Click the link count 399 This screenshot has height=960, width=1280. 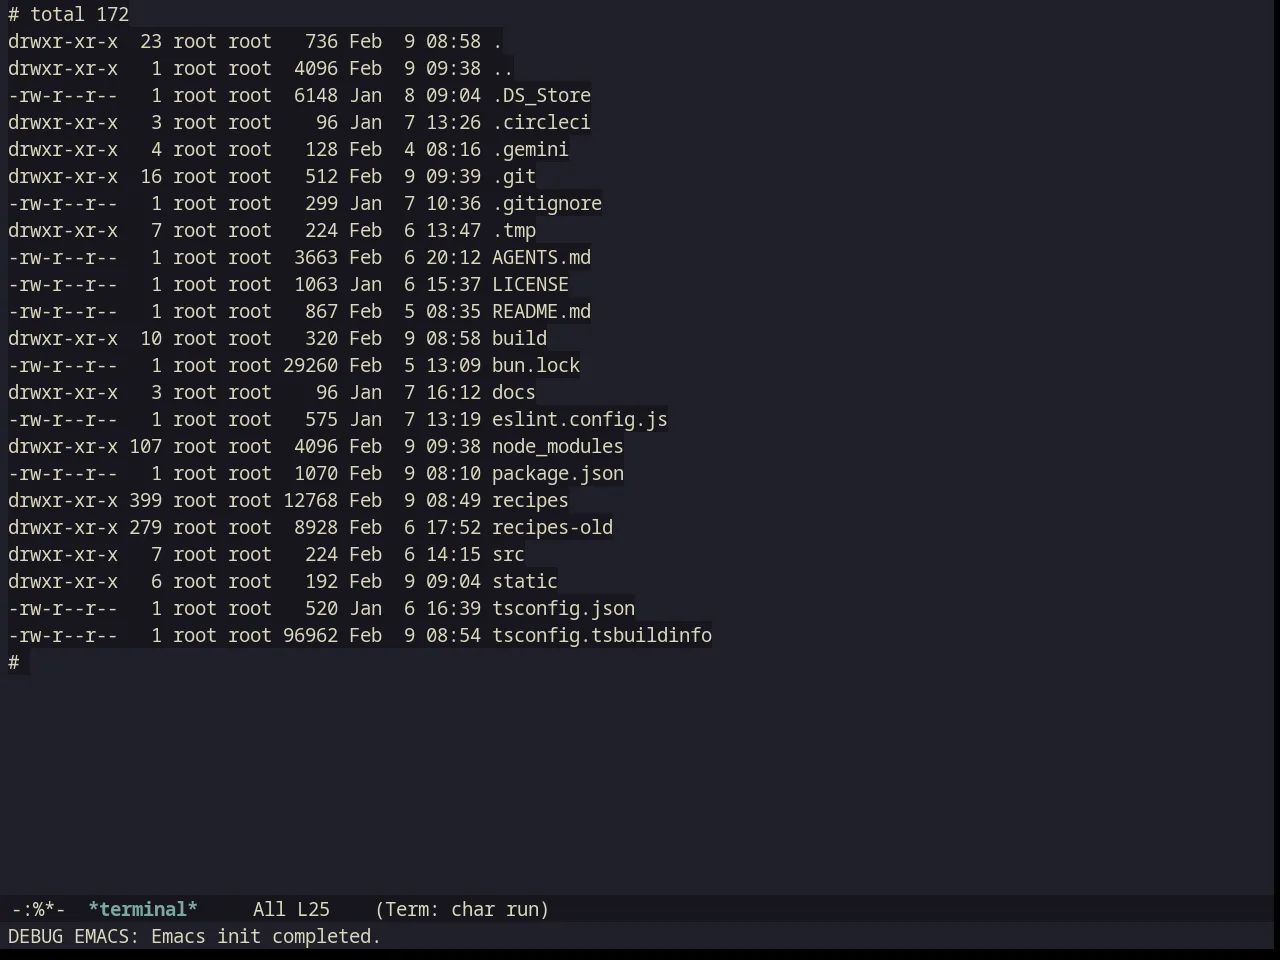pyautogui.click(x=145, y=500)
